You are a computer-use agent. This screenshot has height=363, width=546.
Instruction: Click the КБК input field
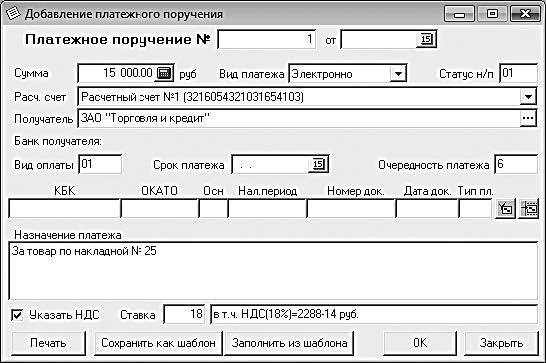[x=64, y=209]
